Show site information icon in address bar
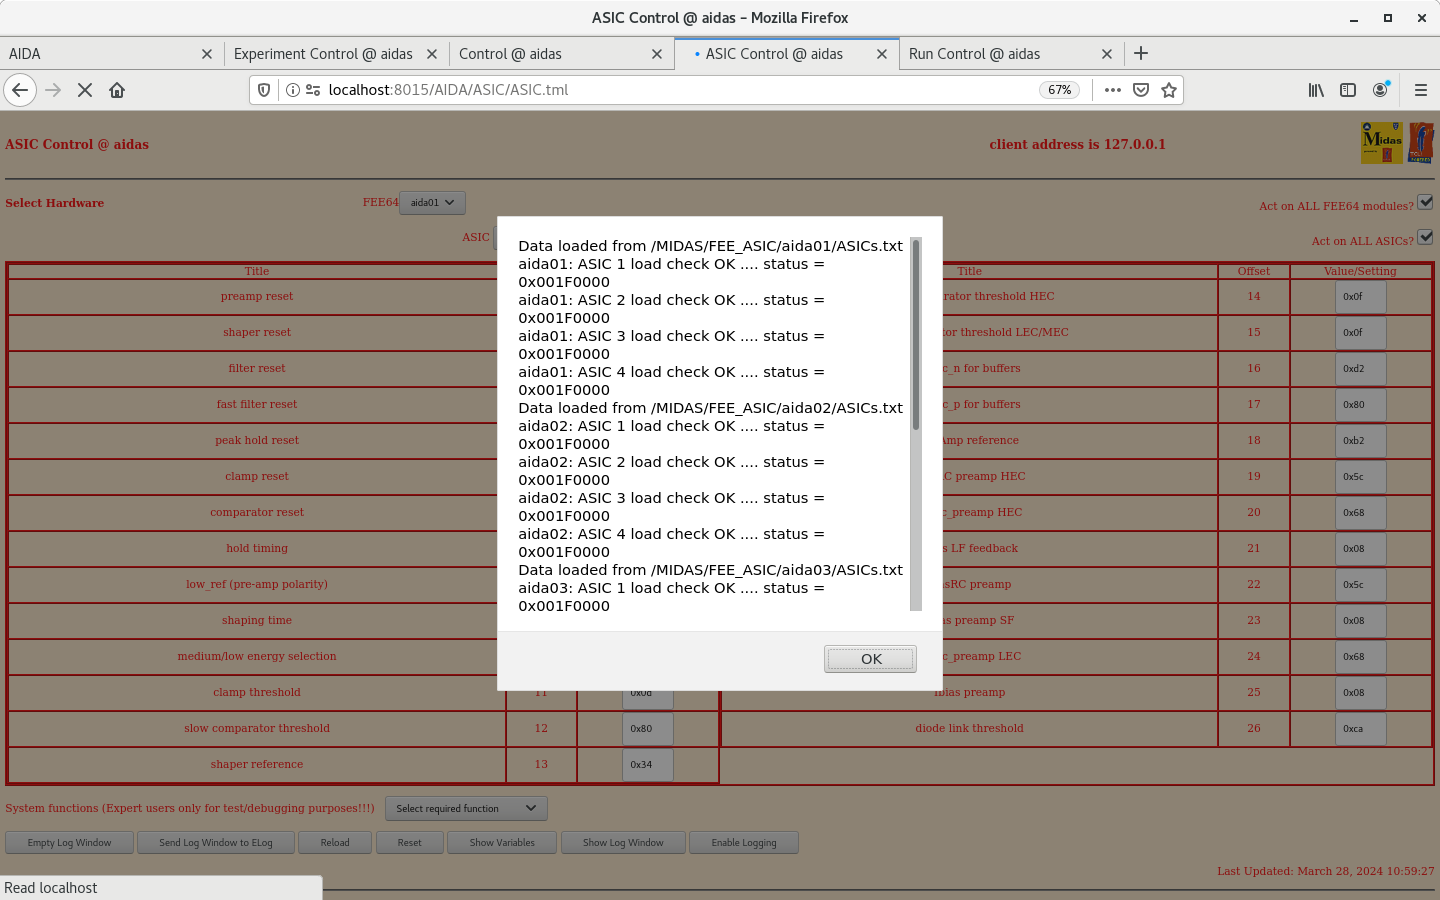The image size is (1440, 900). pyautogui.click(x=293, y=90)
